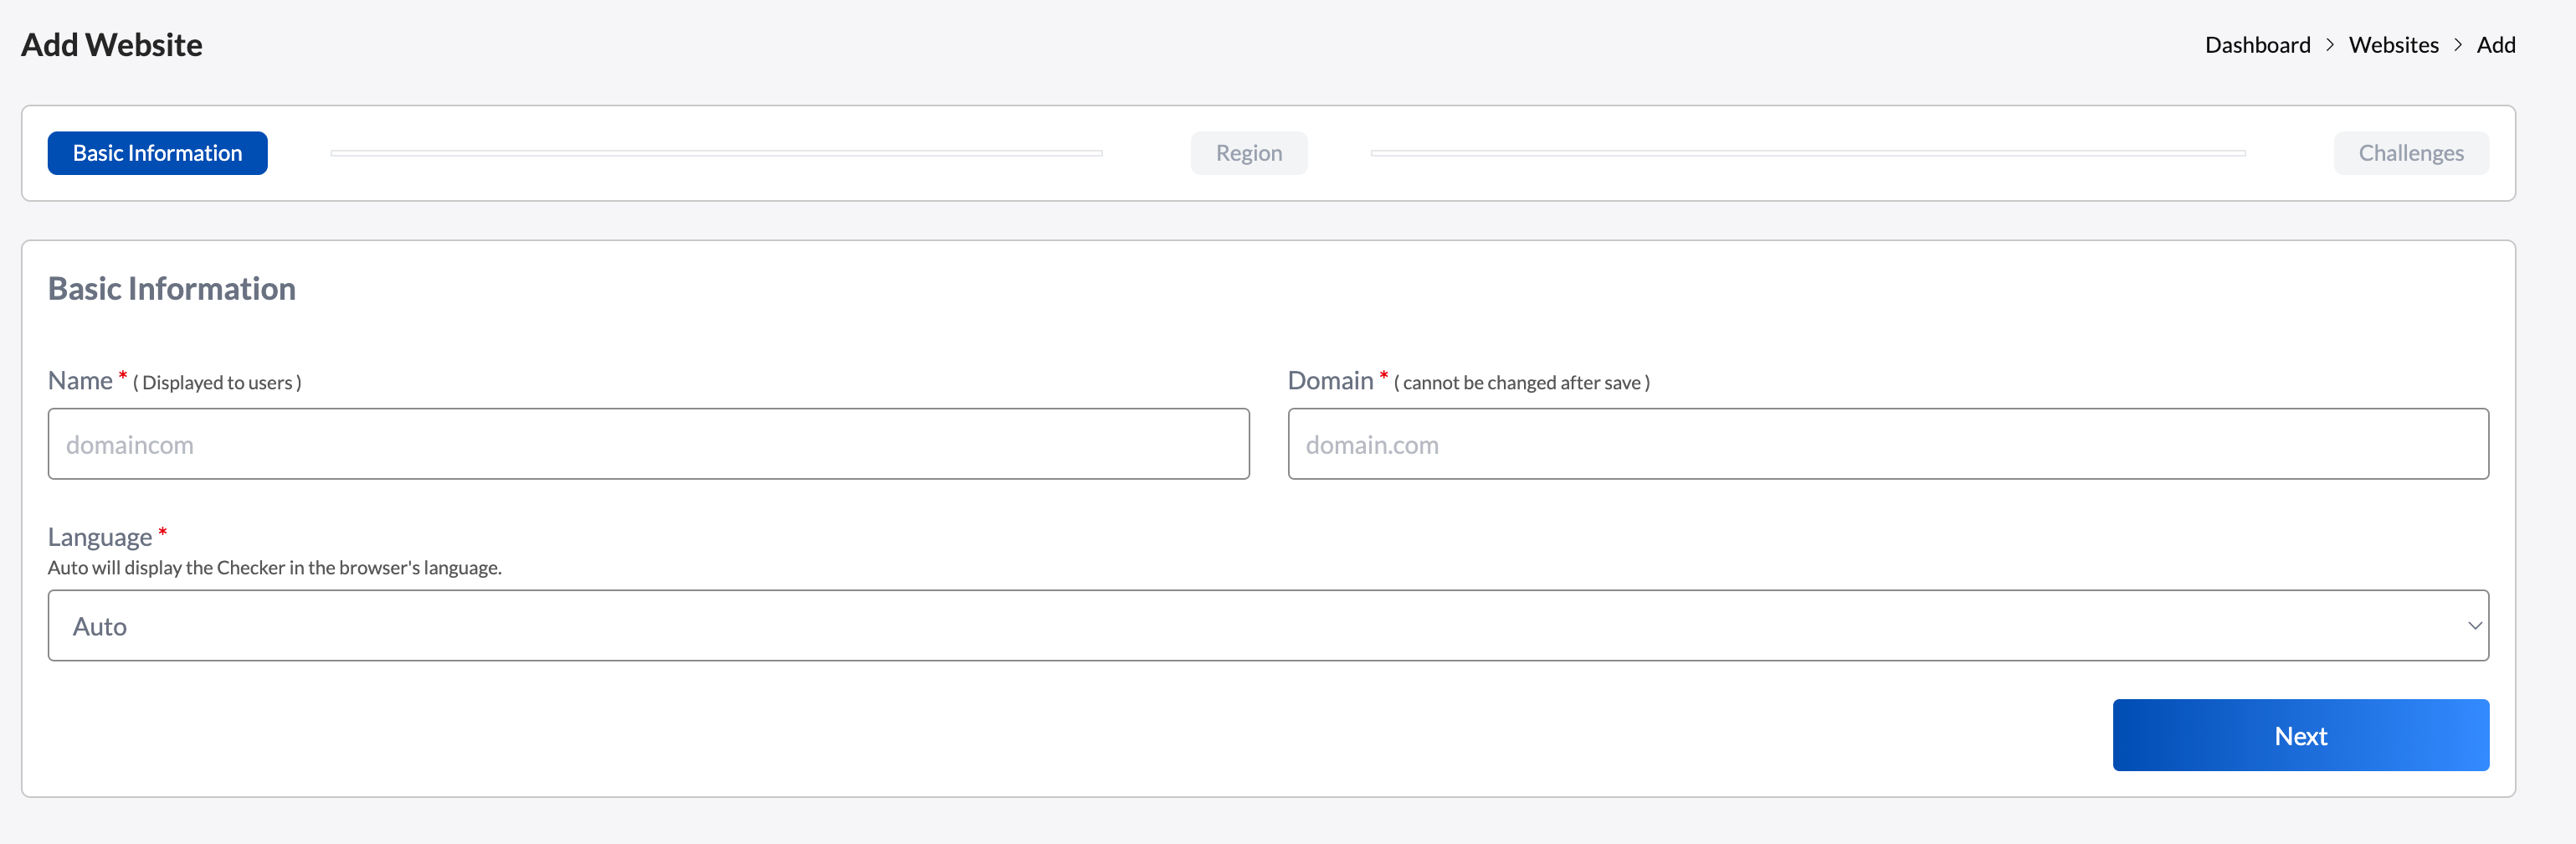
Task: Click the Add Website page title
Action: click(x=112, y=45)
